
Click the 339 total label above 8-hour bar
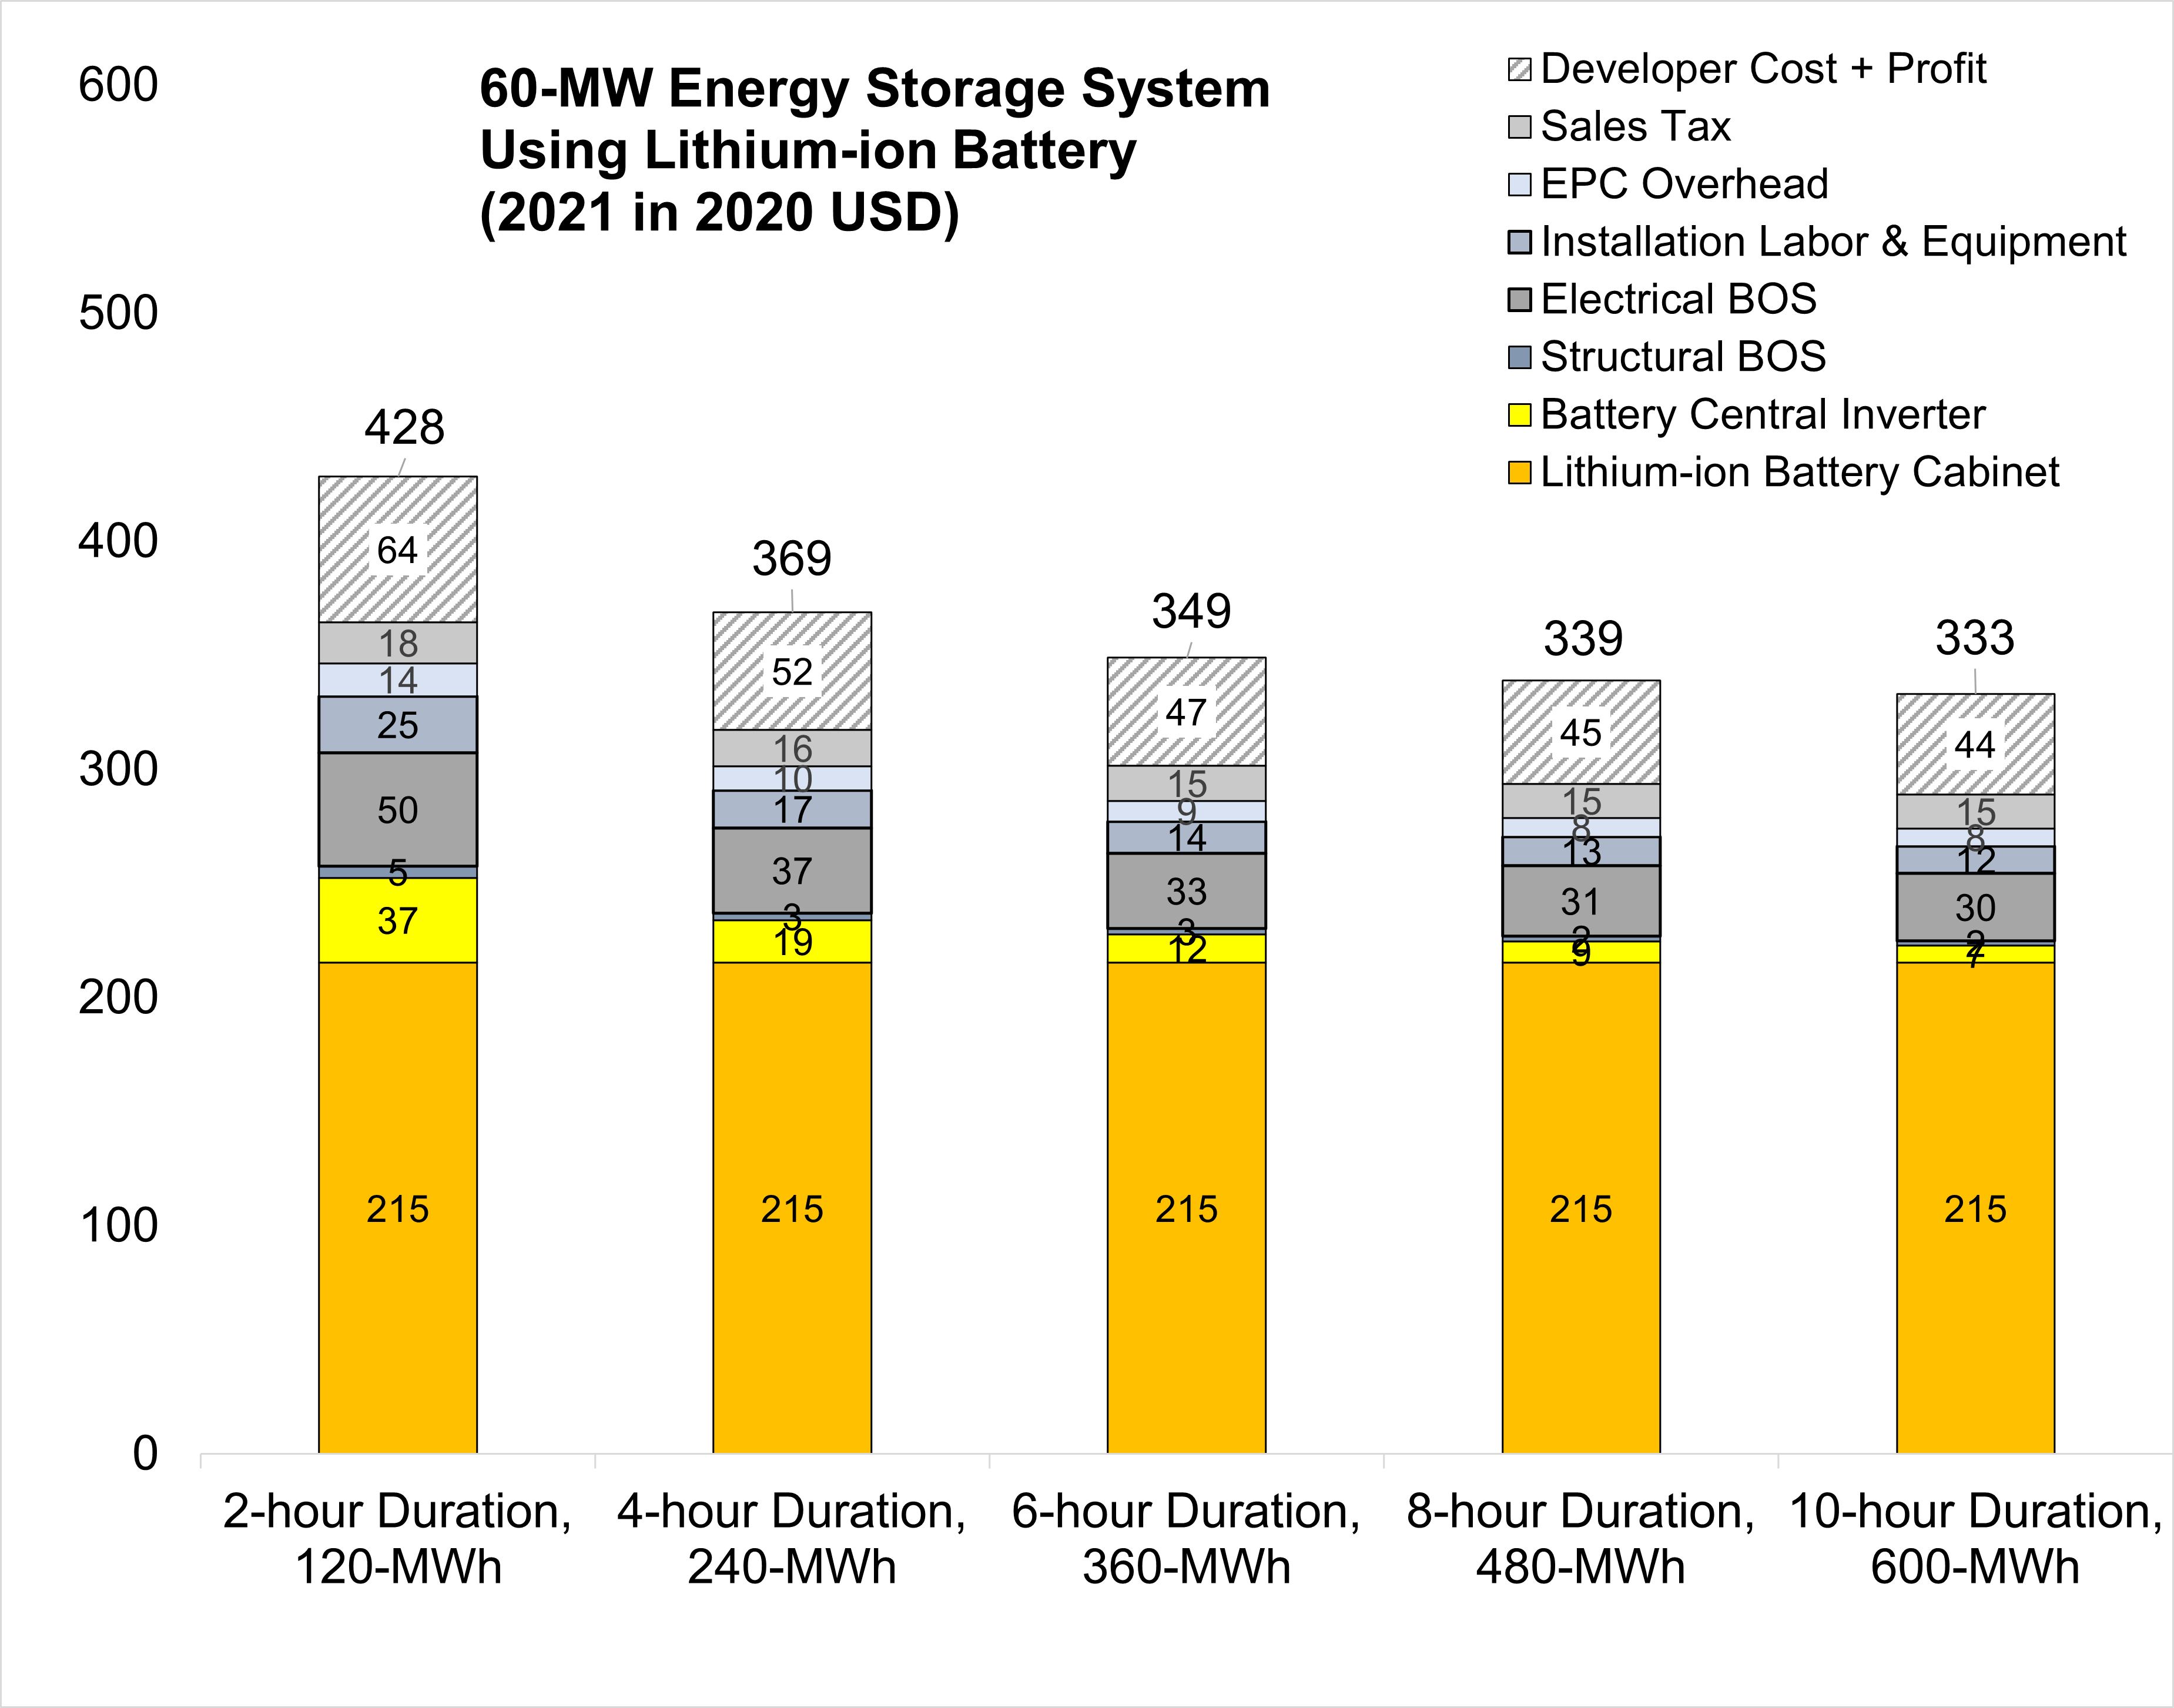pos(1582,639)
